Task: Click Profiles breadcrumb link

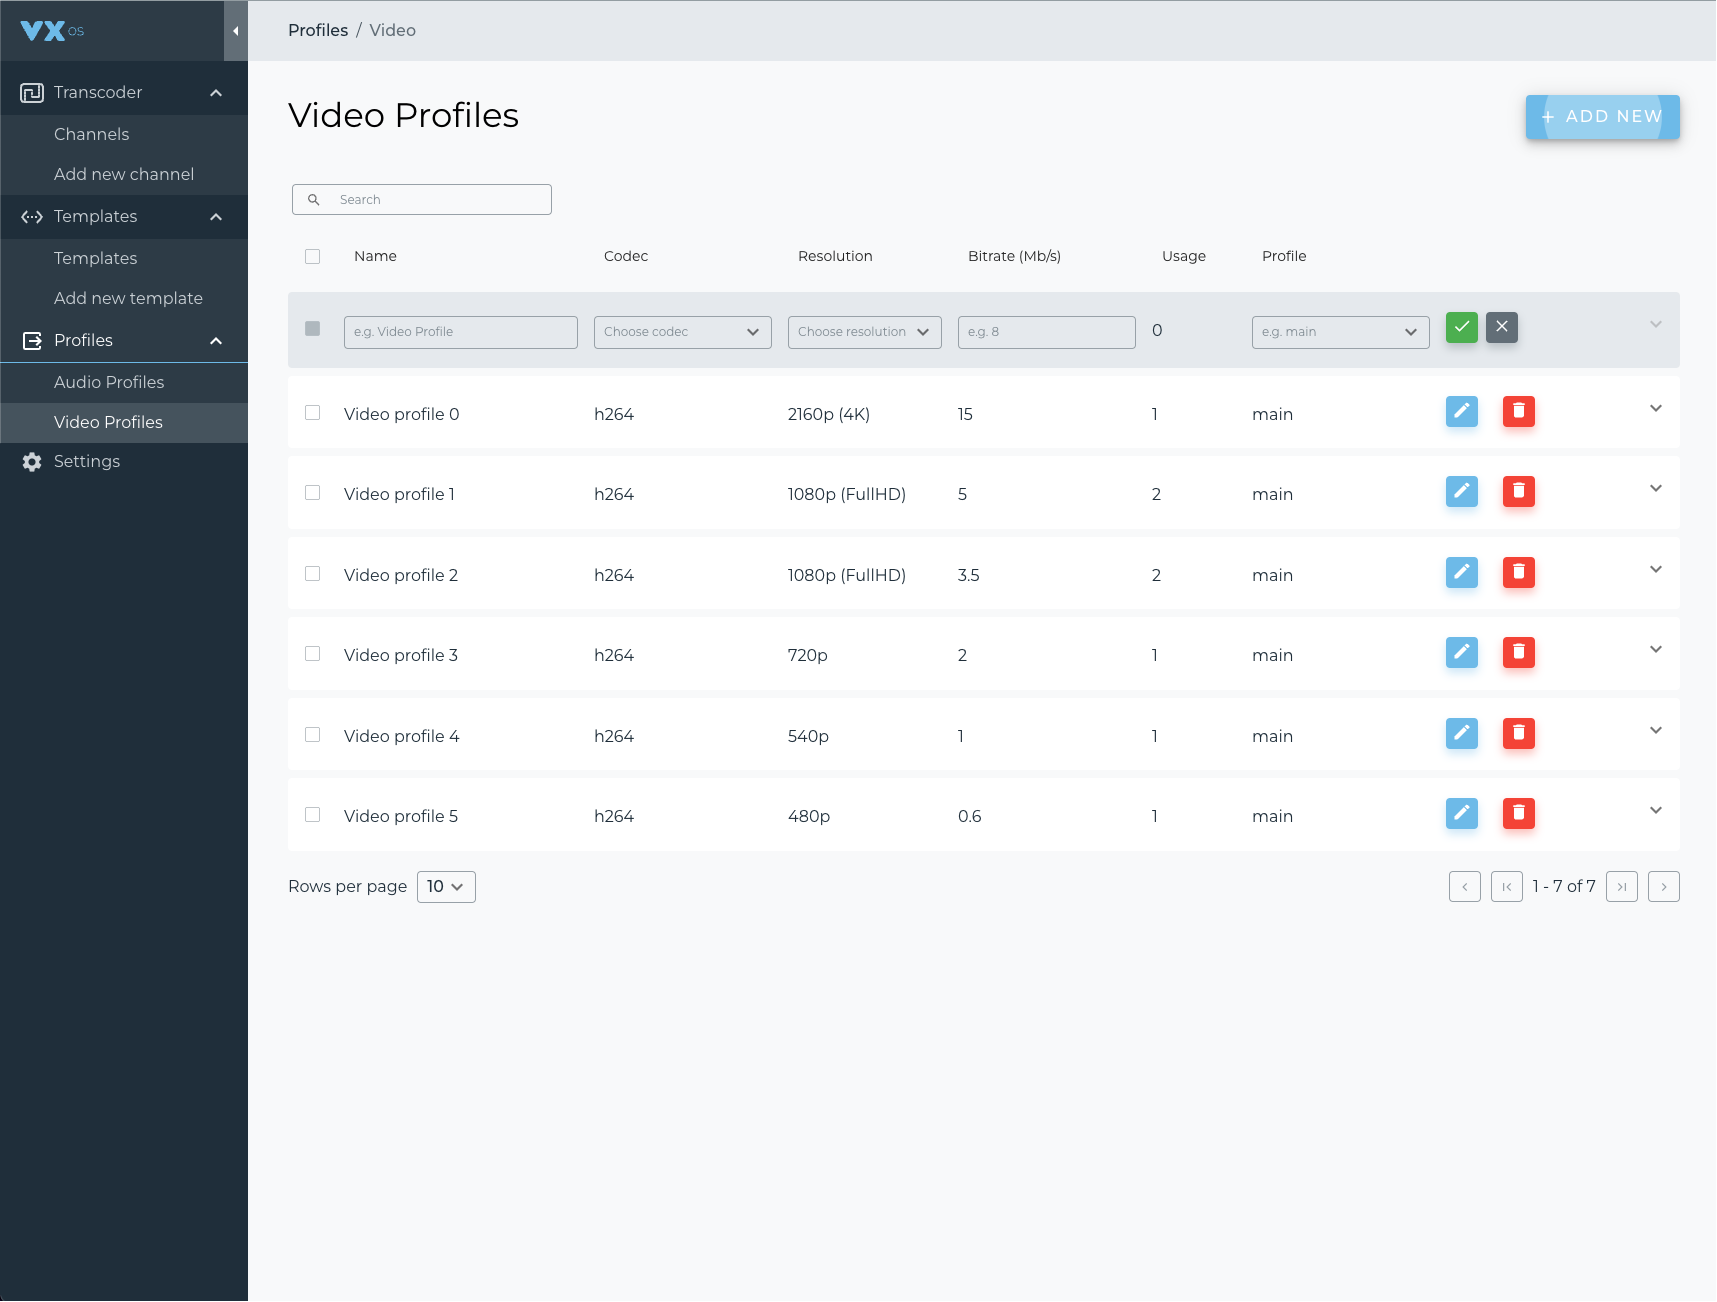Action: (318, 31)
